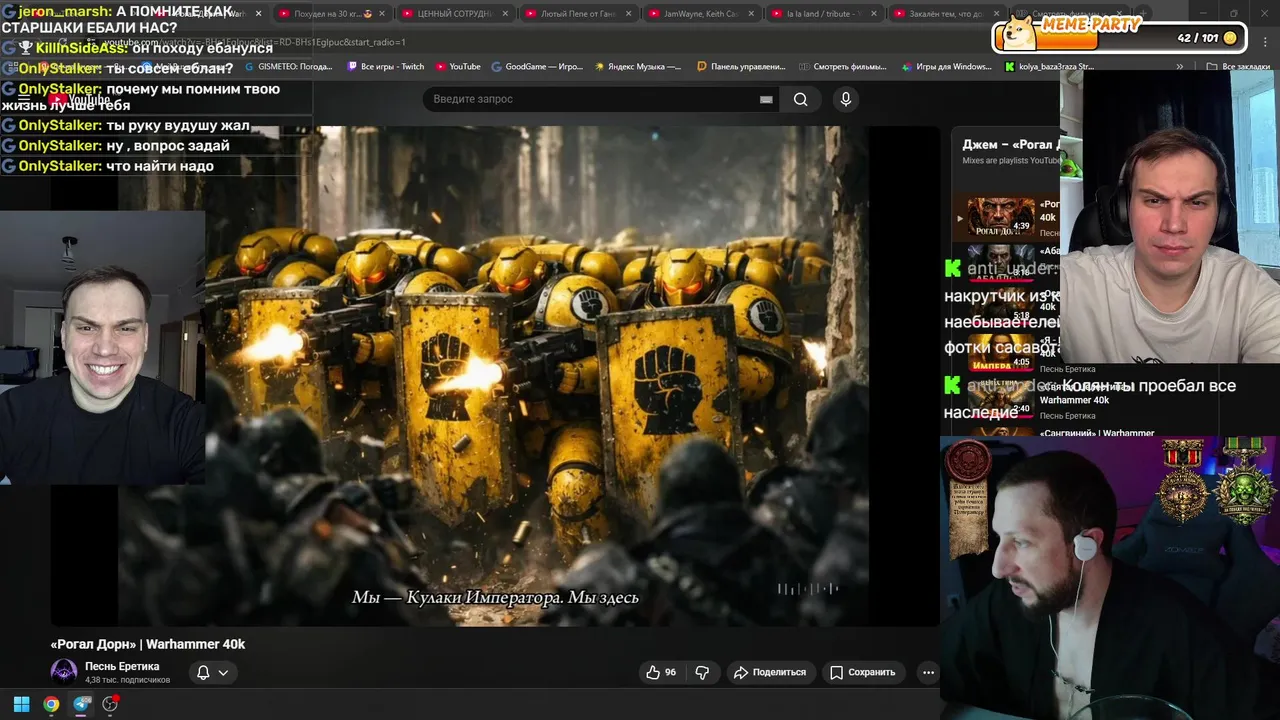This screenshot has height=720, width=1280.
Task: Open Google Chrome from the taskbar
Action: [51, 704]
